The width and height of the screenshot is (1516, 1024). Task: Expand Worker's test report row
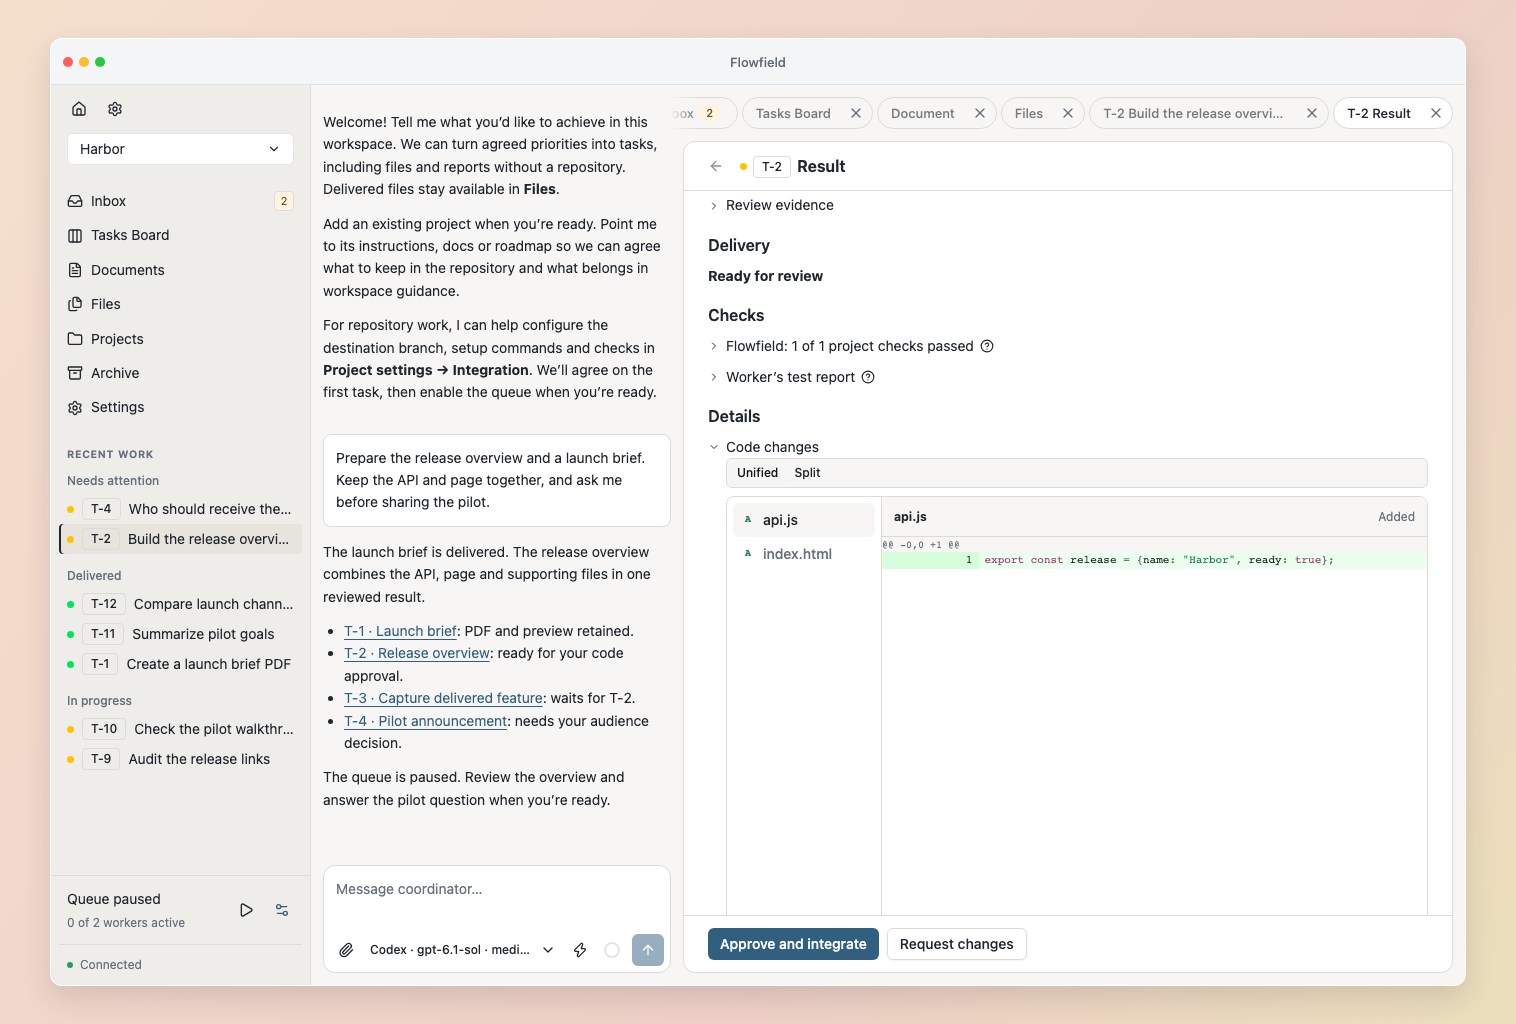click(x=782, y=377)
